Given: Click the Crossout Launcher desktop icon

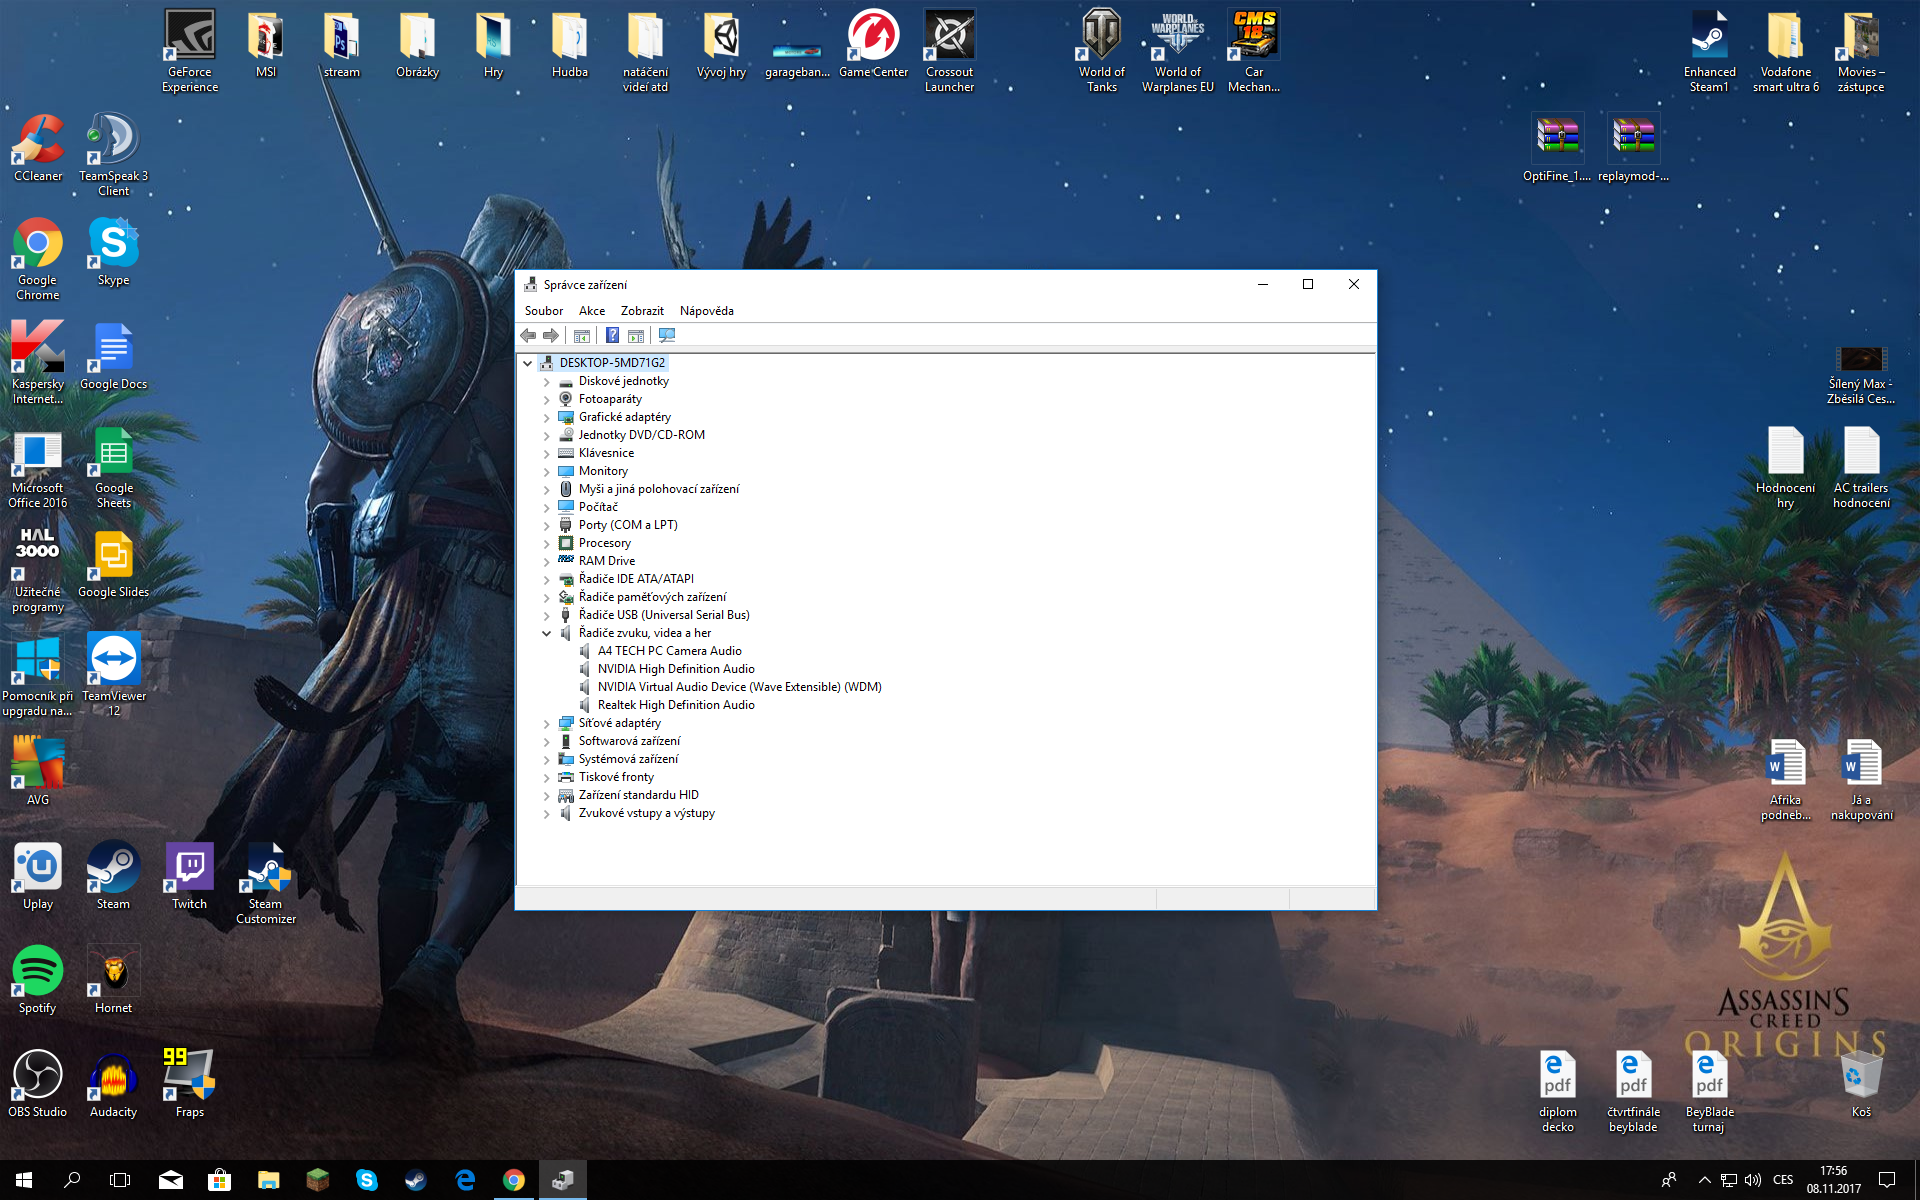Looking at the screenshot, I should (x=949, y=50).
